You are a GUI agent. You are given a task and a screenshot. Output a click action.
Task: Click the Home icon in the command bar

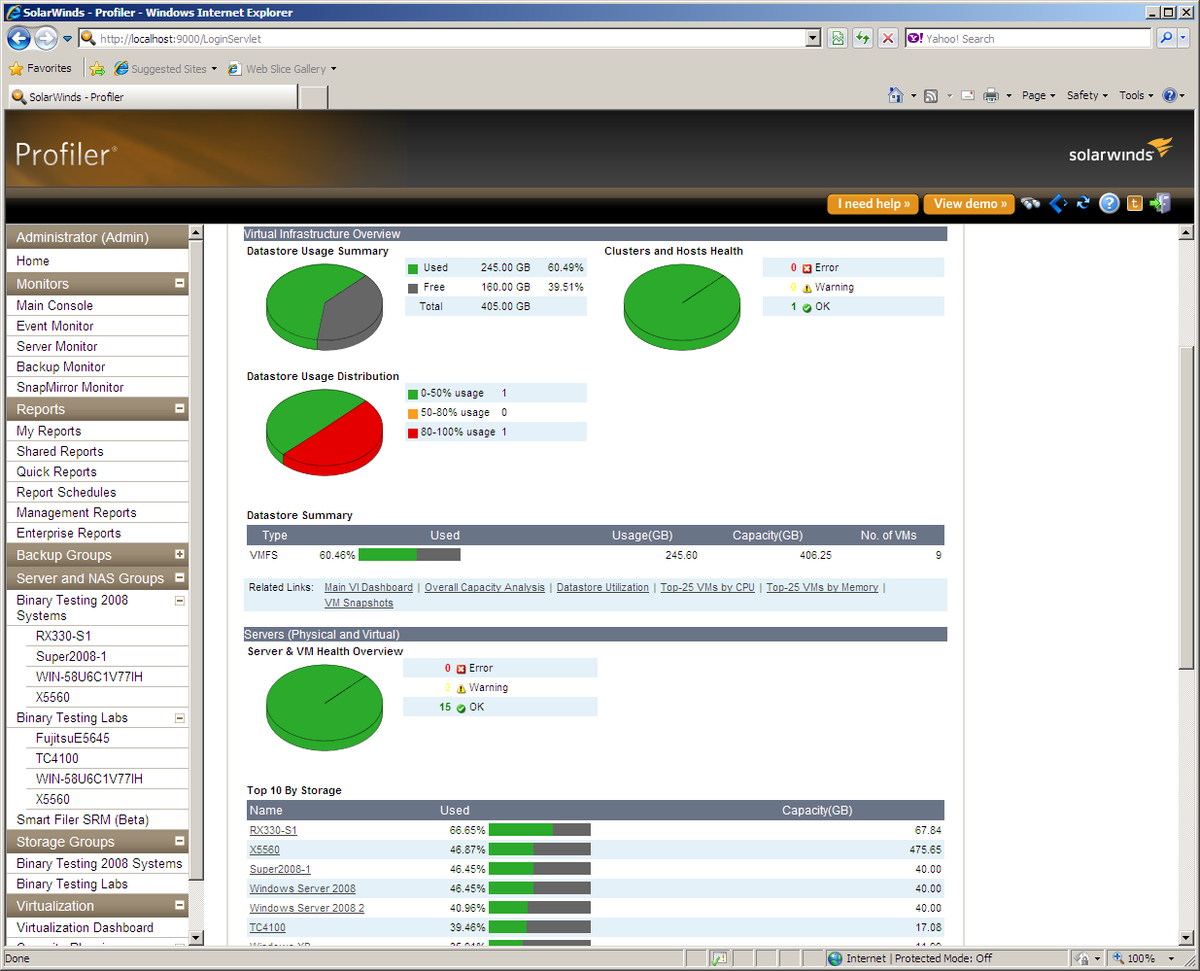[x=896, y=95]
